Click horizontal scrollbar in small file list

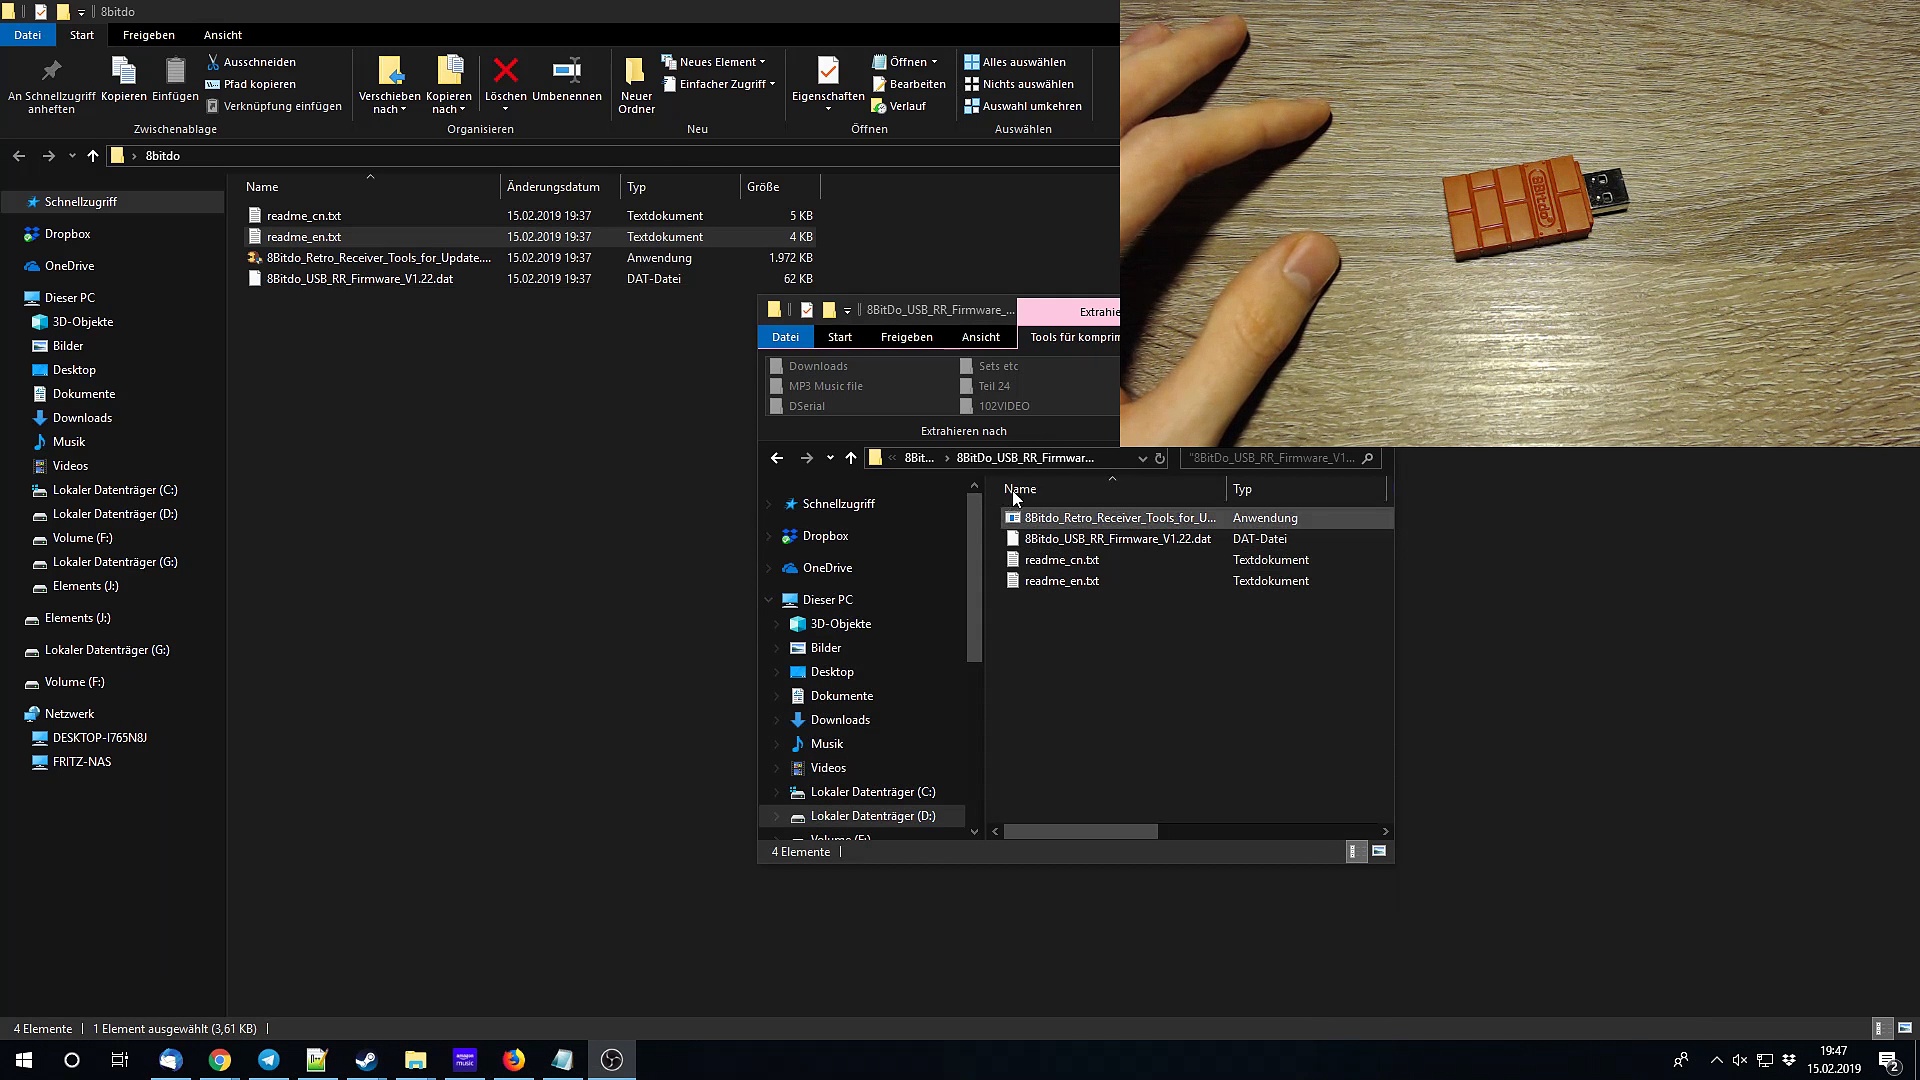(x=1080, y=832)
